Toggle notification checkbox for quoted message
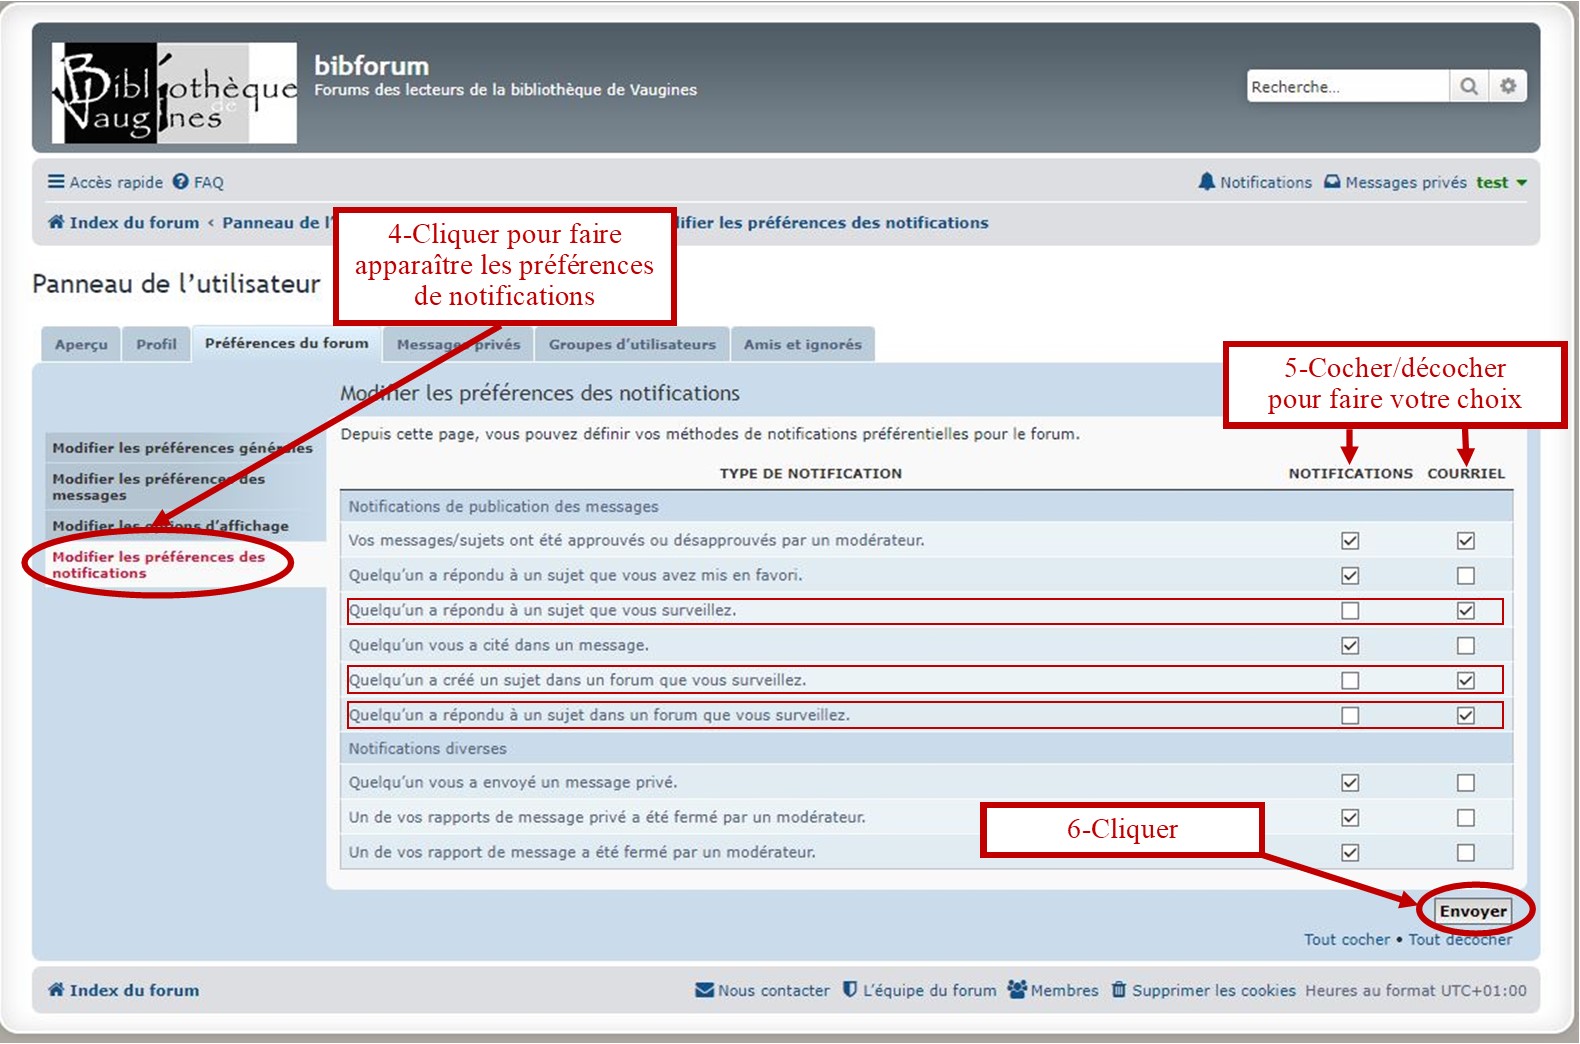Viewport: 1580px width, 1044px height. pyautogui.click(x=1350, y=646)
